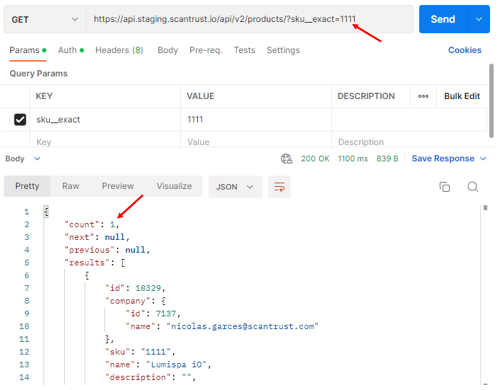Viewport: 498px width, 390px height.
Task: Open the JSON format dropdown
Action: pos(235,187)
